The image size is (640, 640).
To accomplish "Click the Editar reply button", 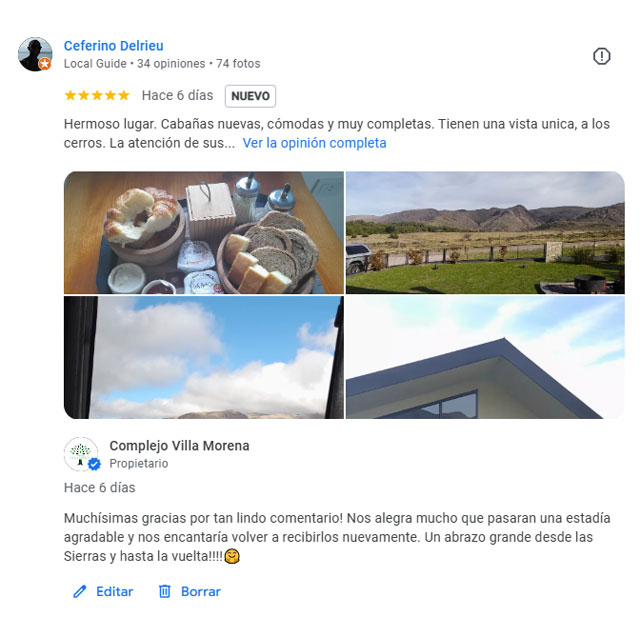I will [103, 591].
